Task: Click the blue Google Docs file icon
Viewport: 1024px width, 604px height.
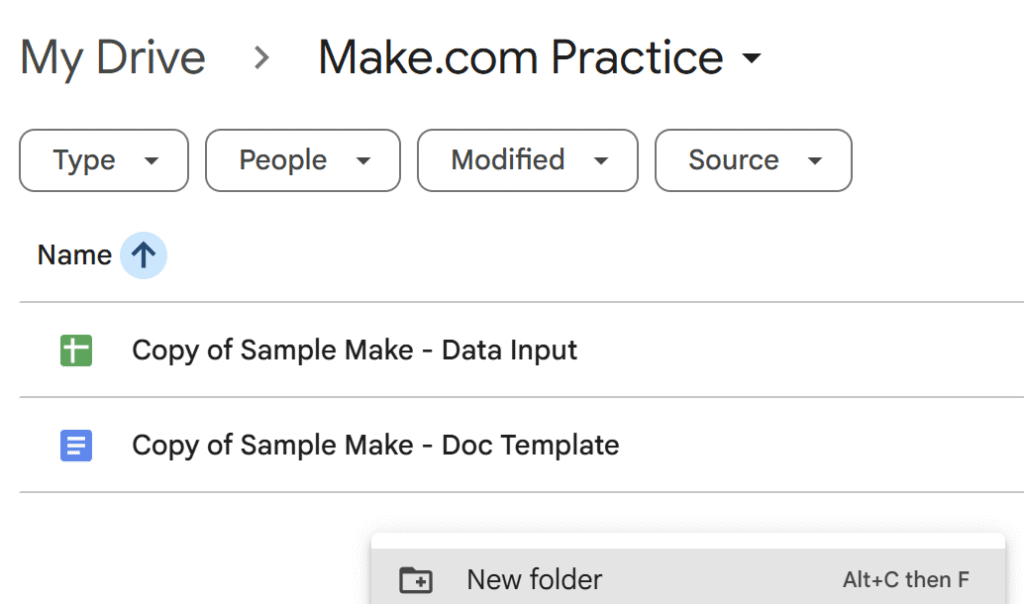Action: [x=76, y=445]
